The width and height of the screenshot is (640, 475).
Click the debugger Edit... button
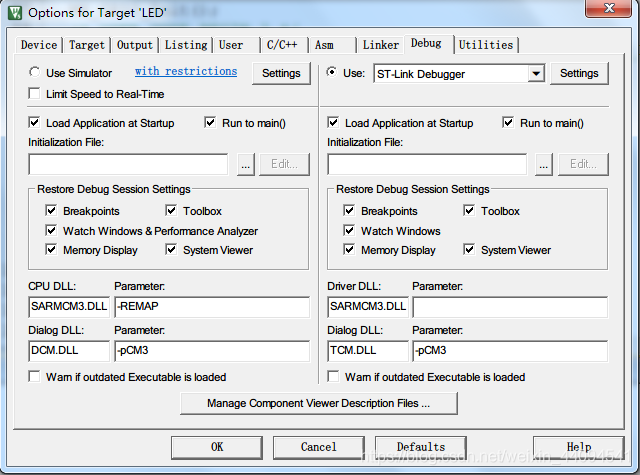coord(583,164)
